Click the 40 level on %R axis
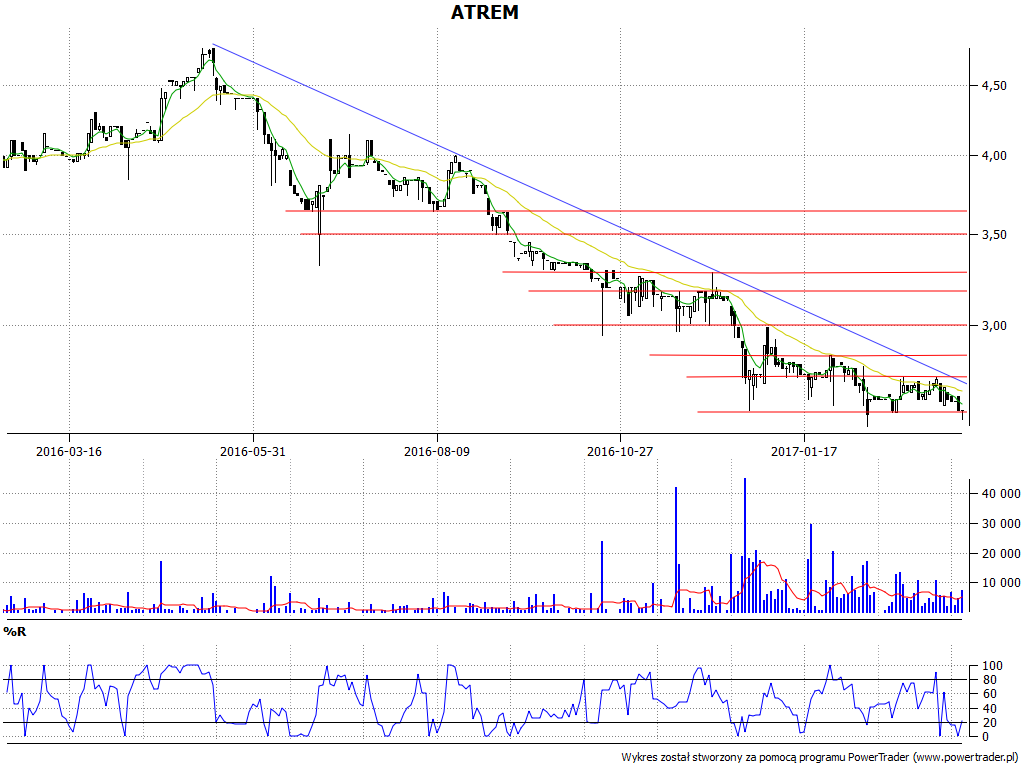Screen dimensions: 1024x768 (x=987, y=709)
